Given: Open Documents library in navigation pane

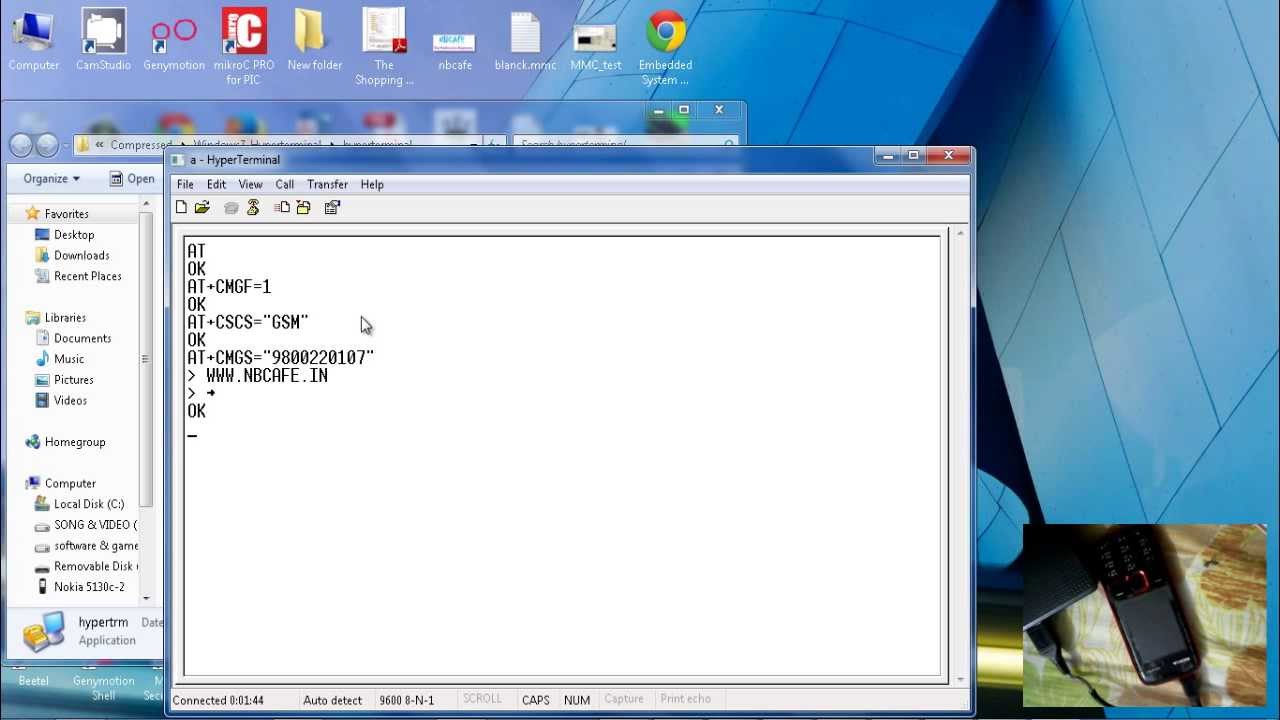Looking at the screenshot, I should pyautogui.click(x=73, y=338).
